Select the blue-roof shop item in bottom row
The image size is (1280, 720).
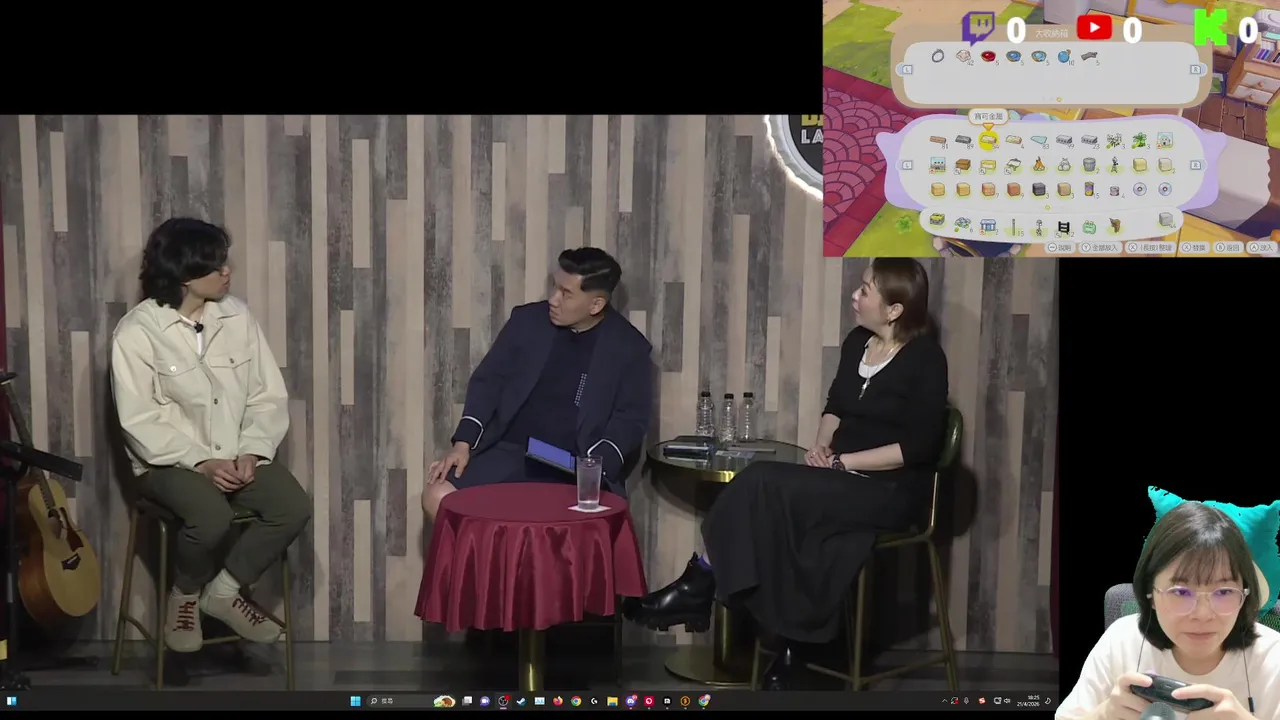(988, 226)
